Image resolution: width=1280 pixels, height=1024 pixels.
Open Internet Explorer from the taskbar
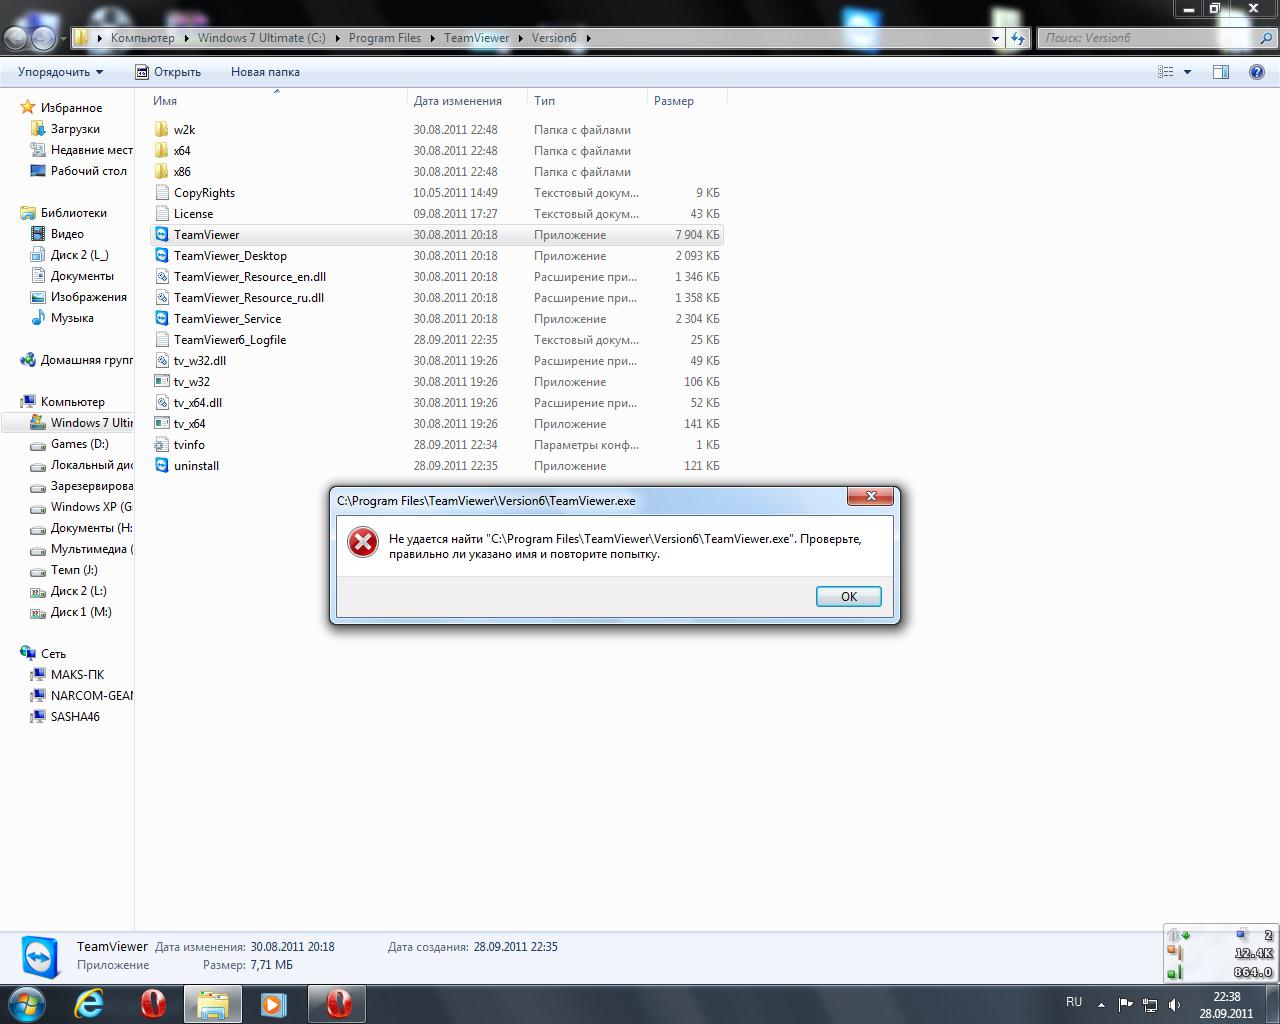pyautogui.click(x=90, y=1003)
